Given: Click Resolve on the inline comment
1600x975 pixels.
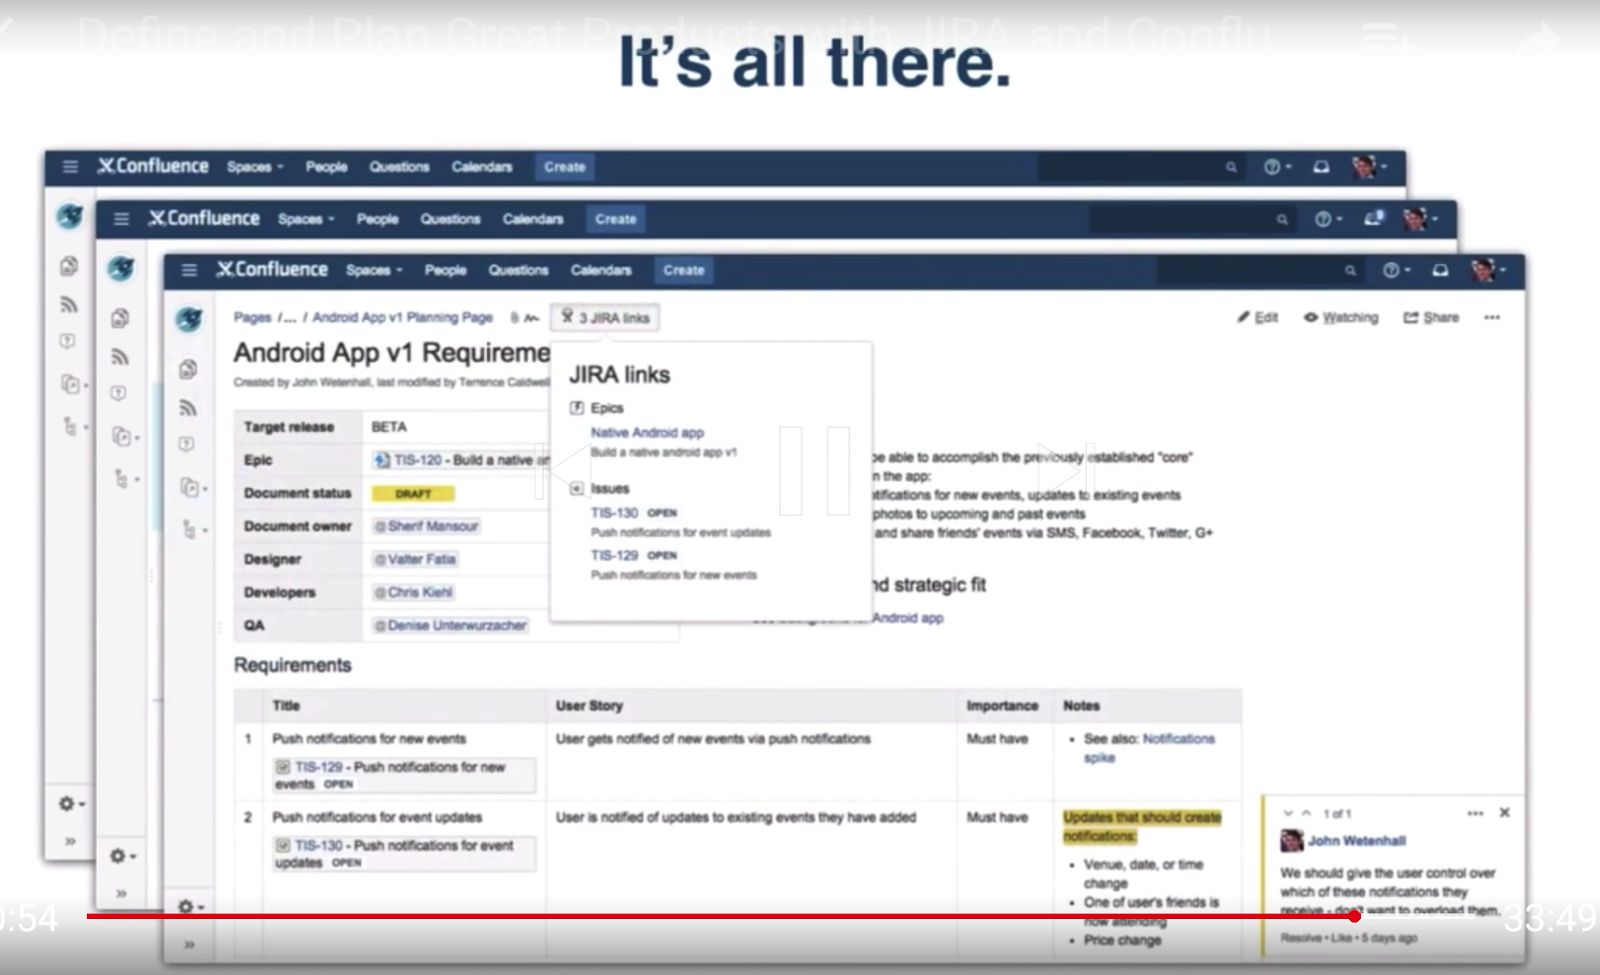Looking at the screenshot, I should coord(1302,938).
